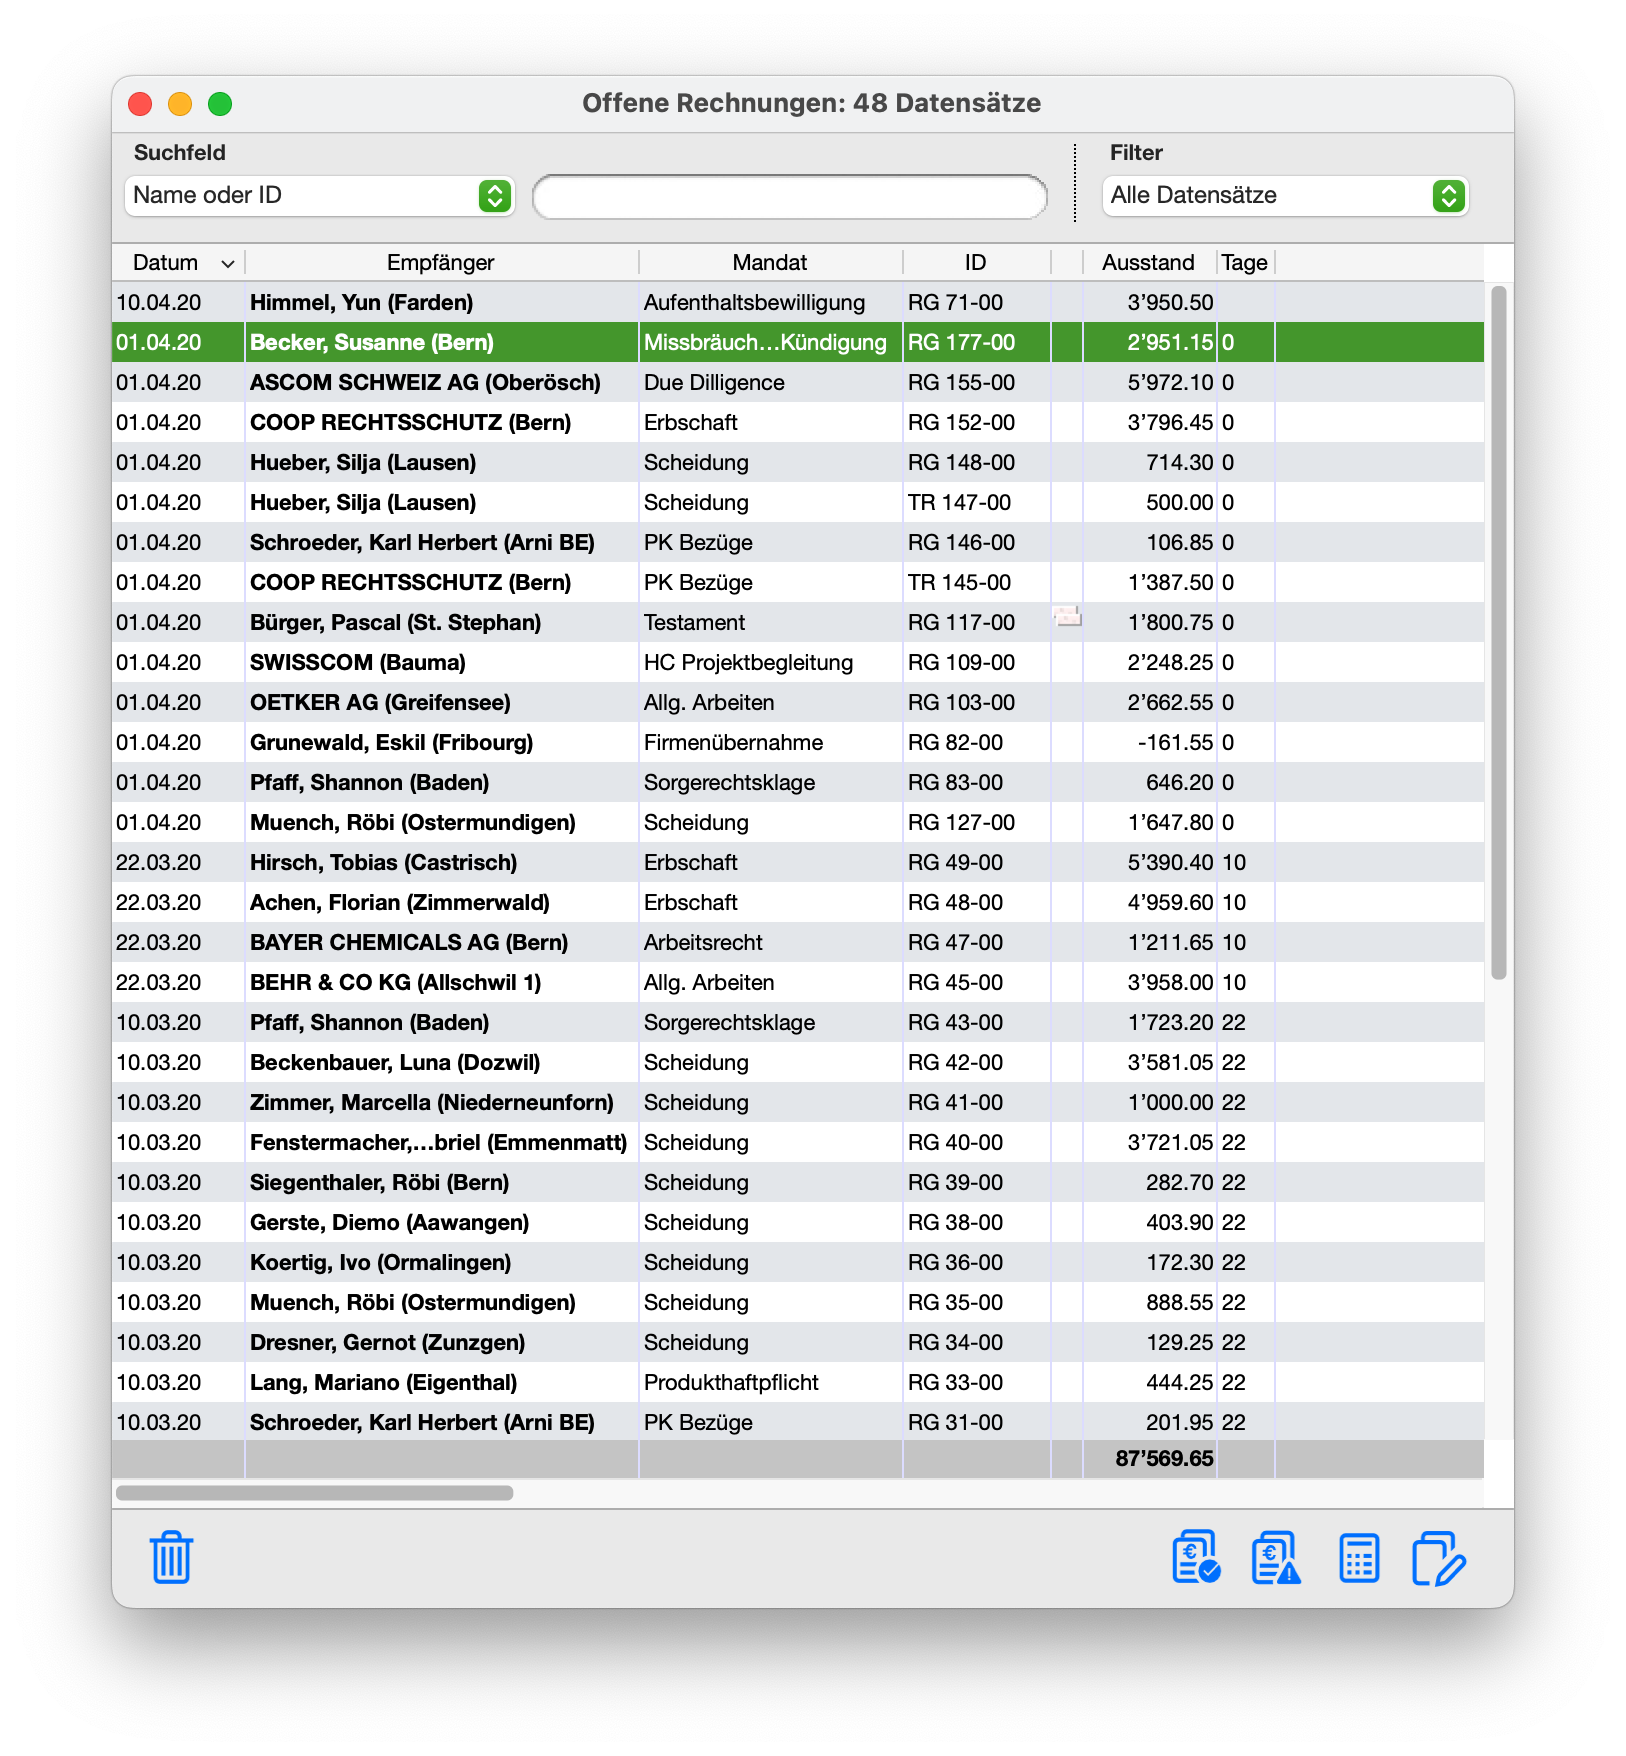This screenshot has width=1626, height=1756.
Task: Click total amount '87'569.65'
Action: [x=1164, y=1458]
